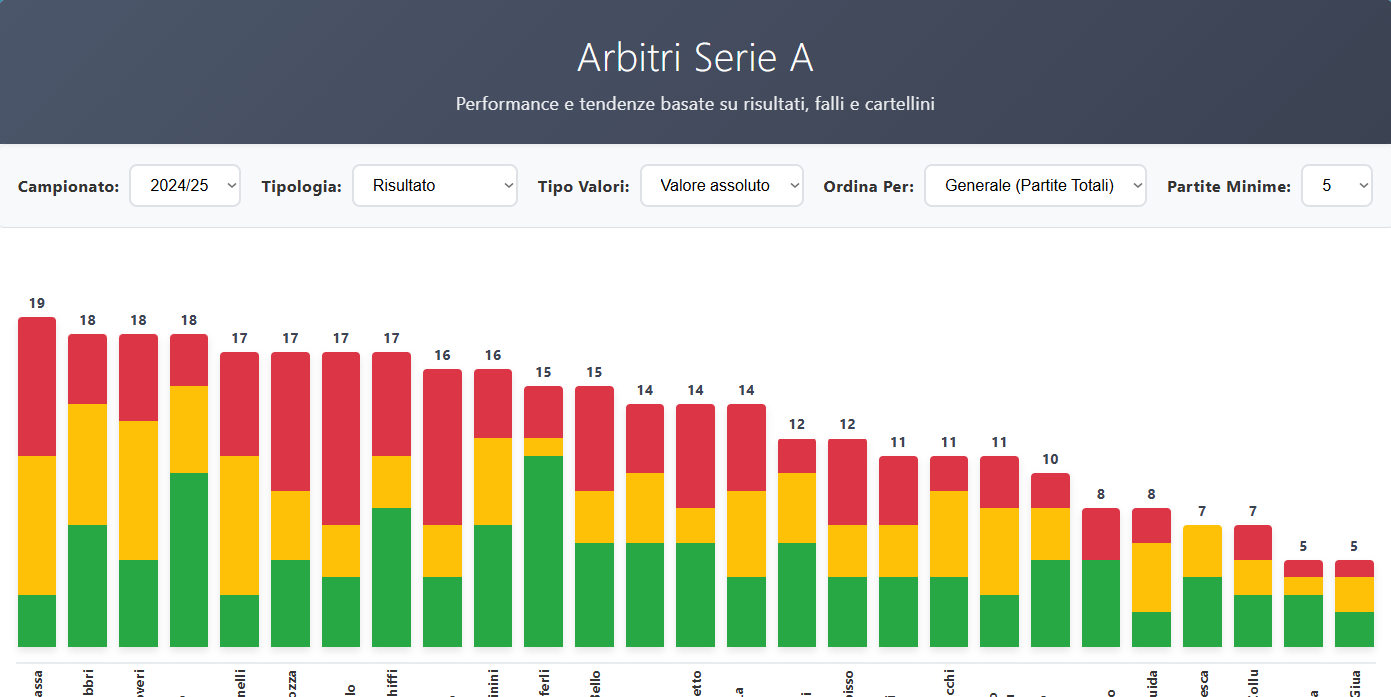The height and width of the screenshot is (697, 1391).
Task: Open the Ordina Per dropdown showing Generale (Partite Totali)
Action: (1035, 185)
